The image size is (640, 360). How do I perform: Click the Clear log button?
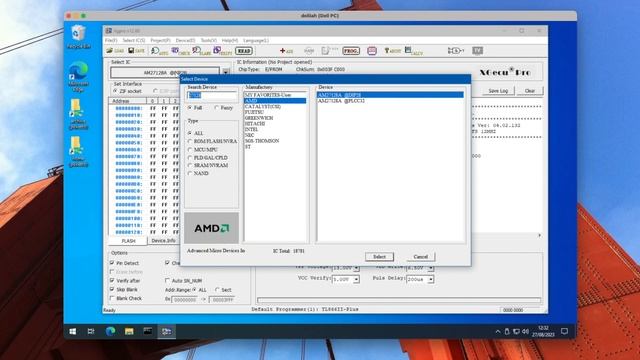(530, 91)
